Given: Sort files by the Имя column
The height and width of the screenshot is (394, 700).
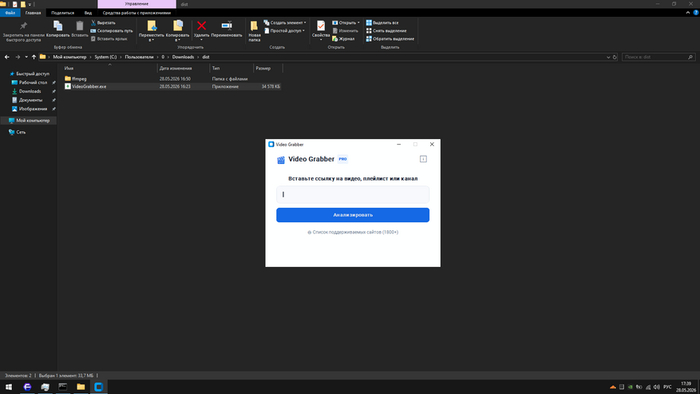Looking at the screenshot, I should [x=110, y=68].
